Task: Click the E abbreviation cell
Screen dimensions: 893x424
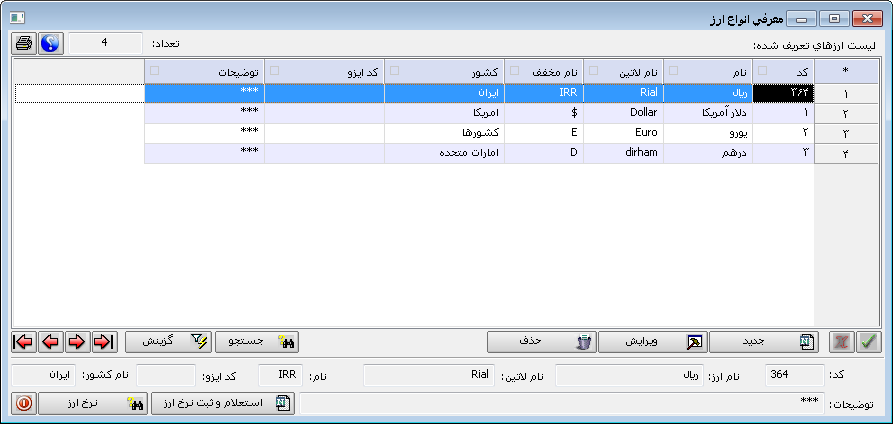Action: pyautogui.click(x=544, y=133)
